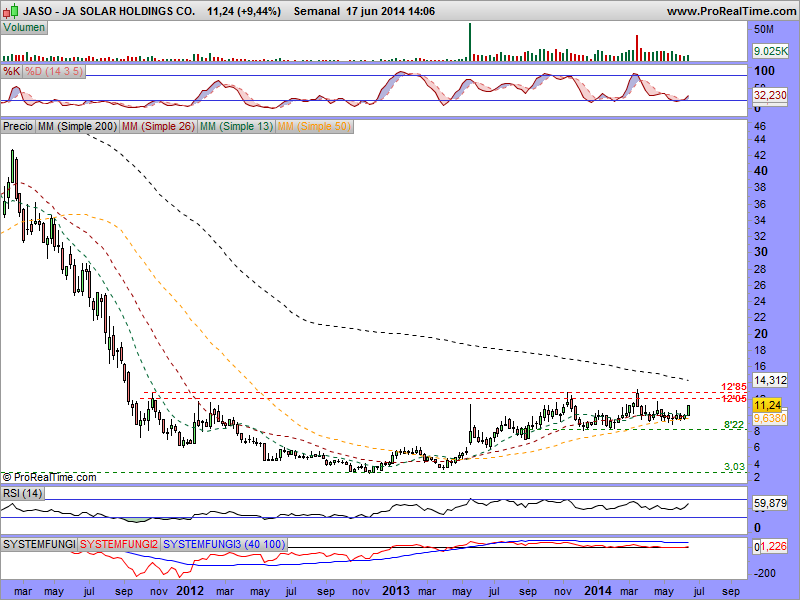Click the JASO - JA SOLAR HOLDINGS CO. title
The height and width of the screenshot is (600, 800).
[x=109, y=11]
